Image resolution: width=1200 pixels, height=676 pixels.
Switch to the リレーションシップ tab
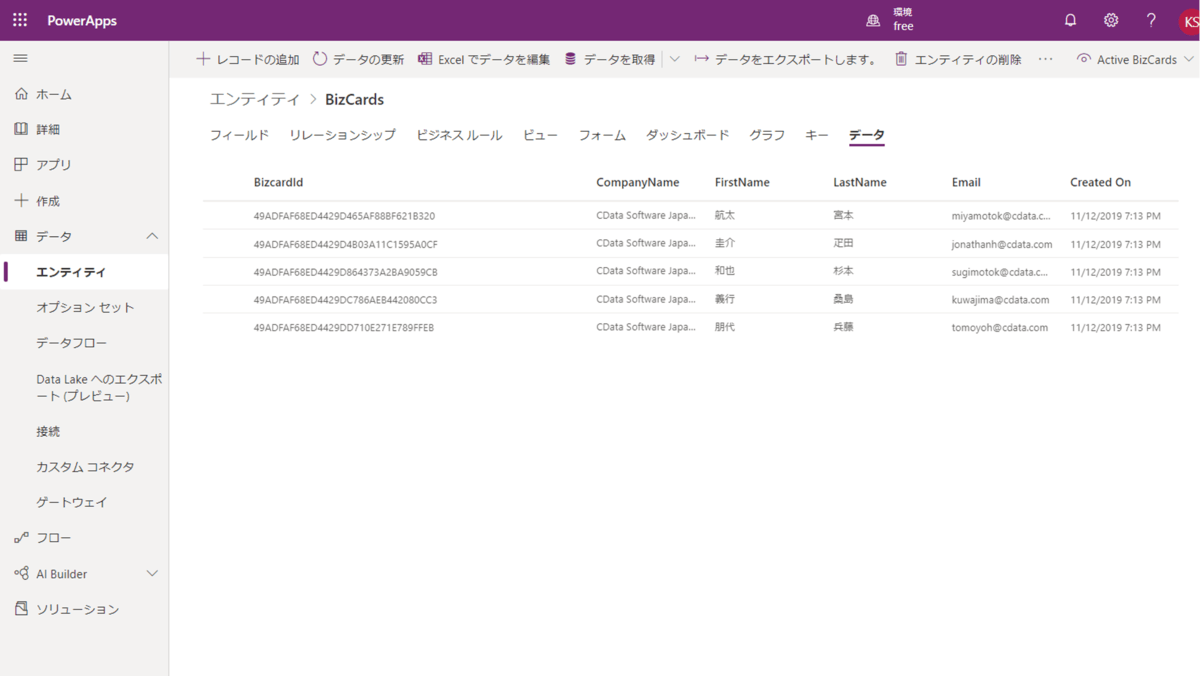pos(342,135)
